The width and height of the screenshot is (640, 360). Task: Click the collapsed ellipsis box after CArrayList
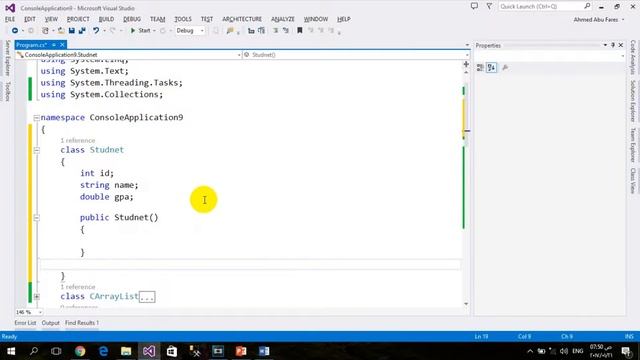point(147,297)
